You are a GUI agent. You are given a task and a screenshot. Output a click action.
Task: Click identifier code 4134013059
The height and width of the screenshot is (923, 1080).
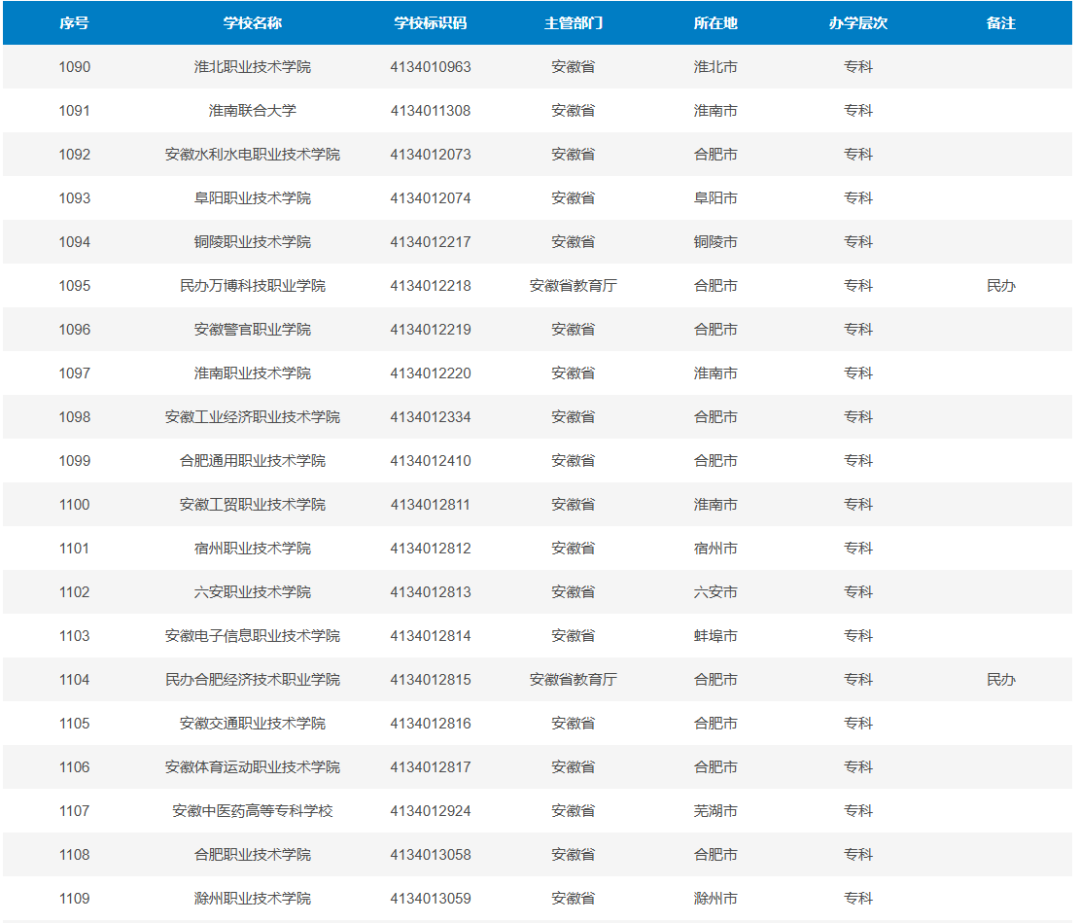(x=430, y=898)
